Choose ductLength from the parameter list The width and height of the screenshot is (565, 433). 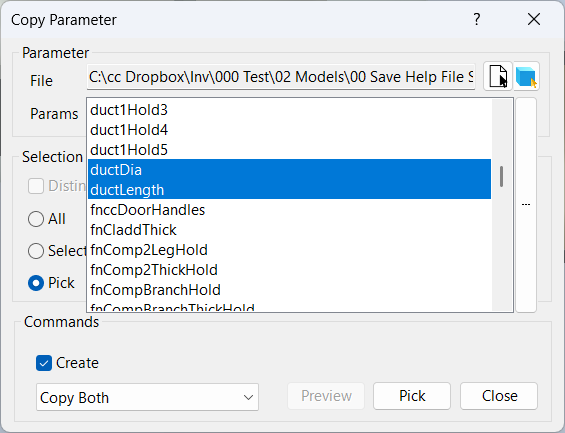pos(289,189)
